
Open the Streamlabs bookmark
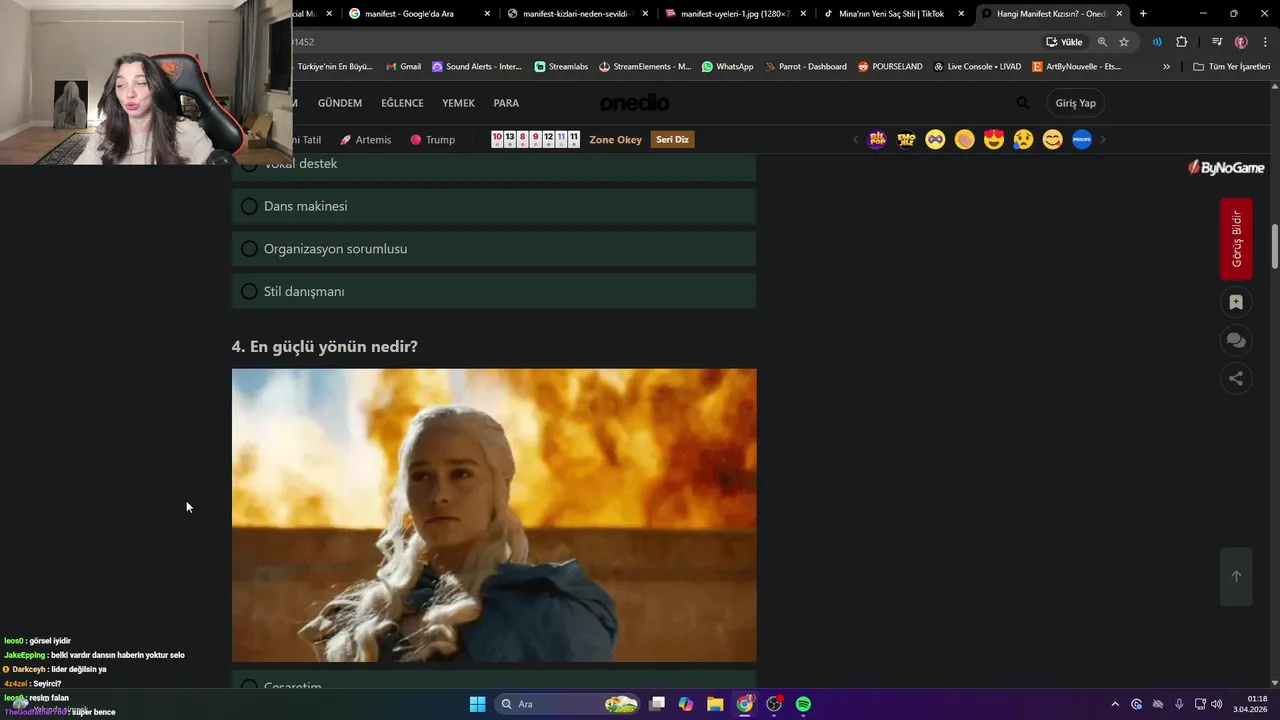pyautogui.click(x=561, y=66)
